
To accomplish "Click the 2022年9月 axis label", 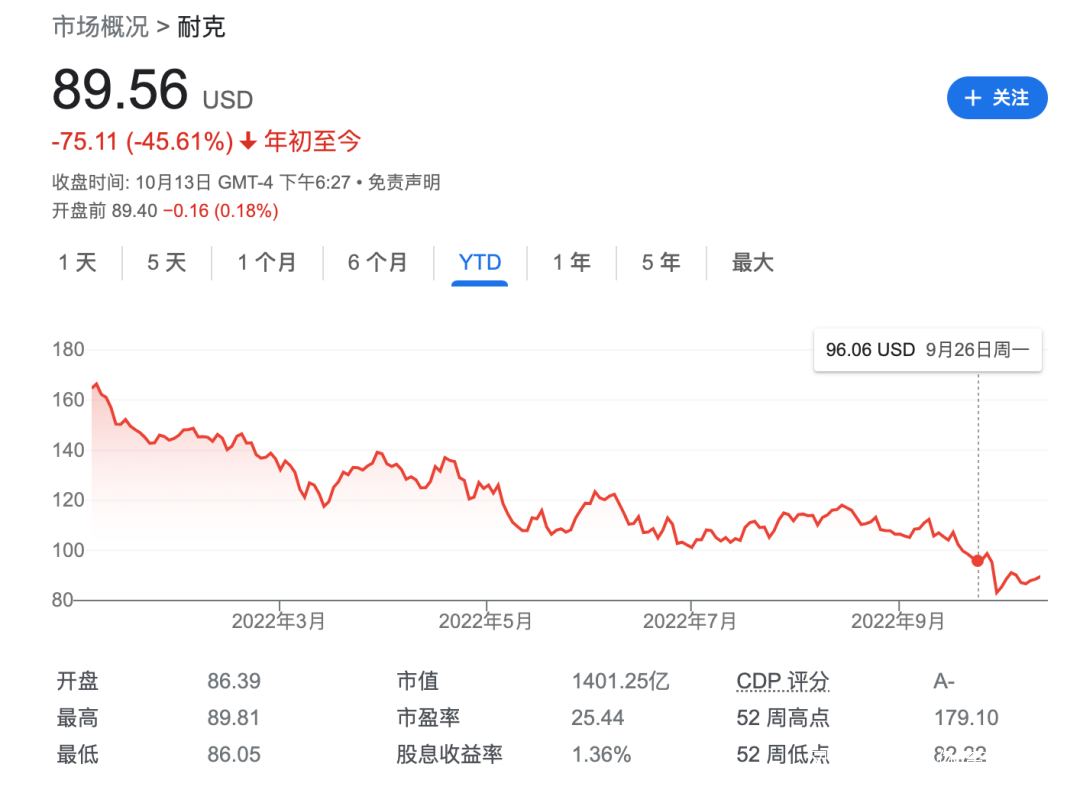I will 897,621.
